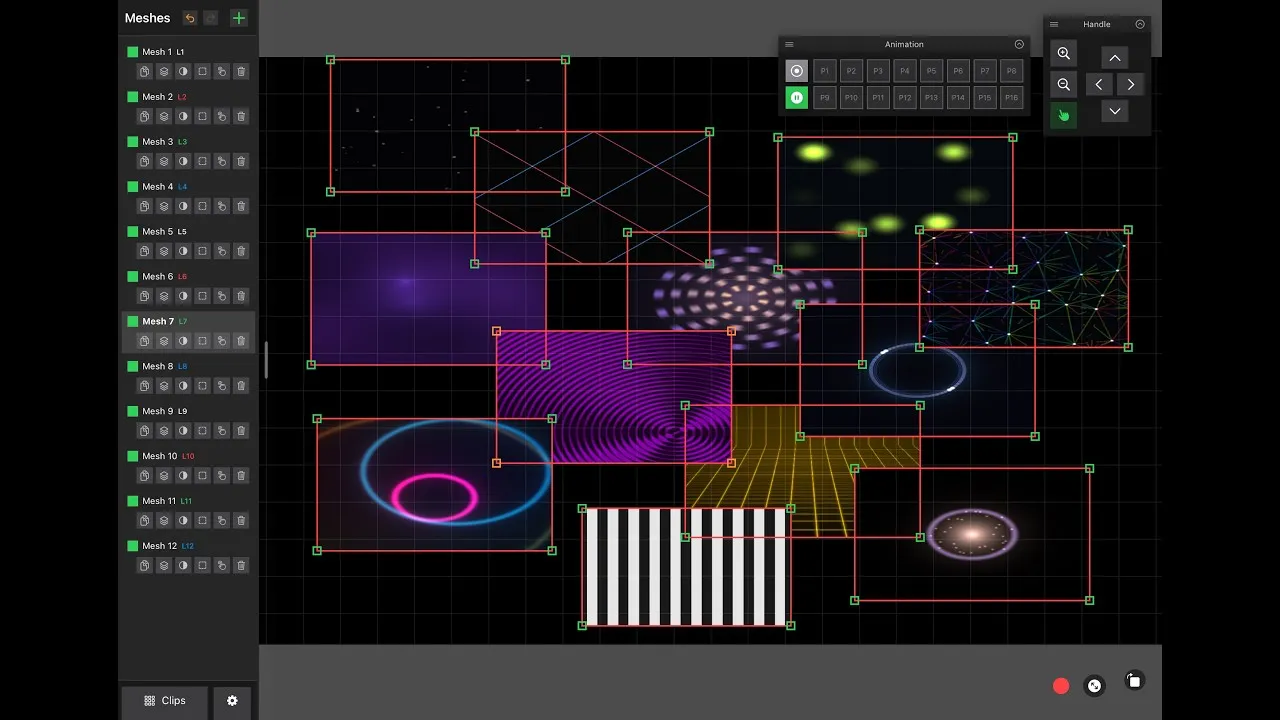Image resolution: width=1280 pixels, height=720 pixels.
Task: Select animation preset P16
Action: [x=1012, y=97]
